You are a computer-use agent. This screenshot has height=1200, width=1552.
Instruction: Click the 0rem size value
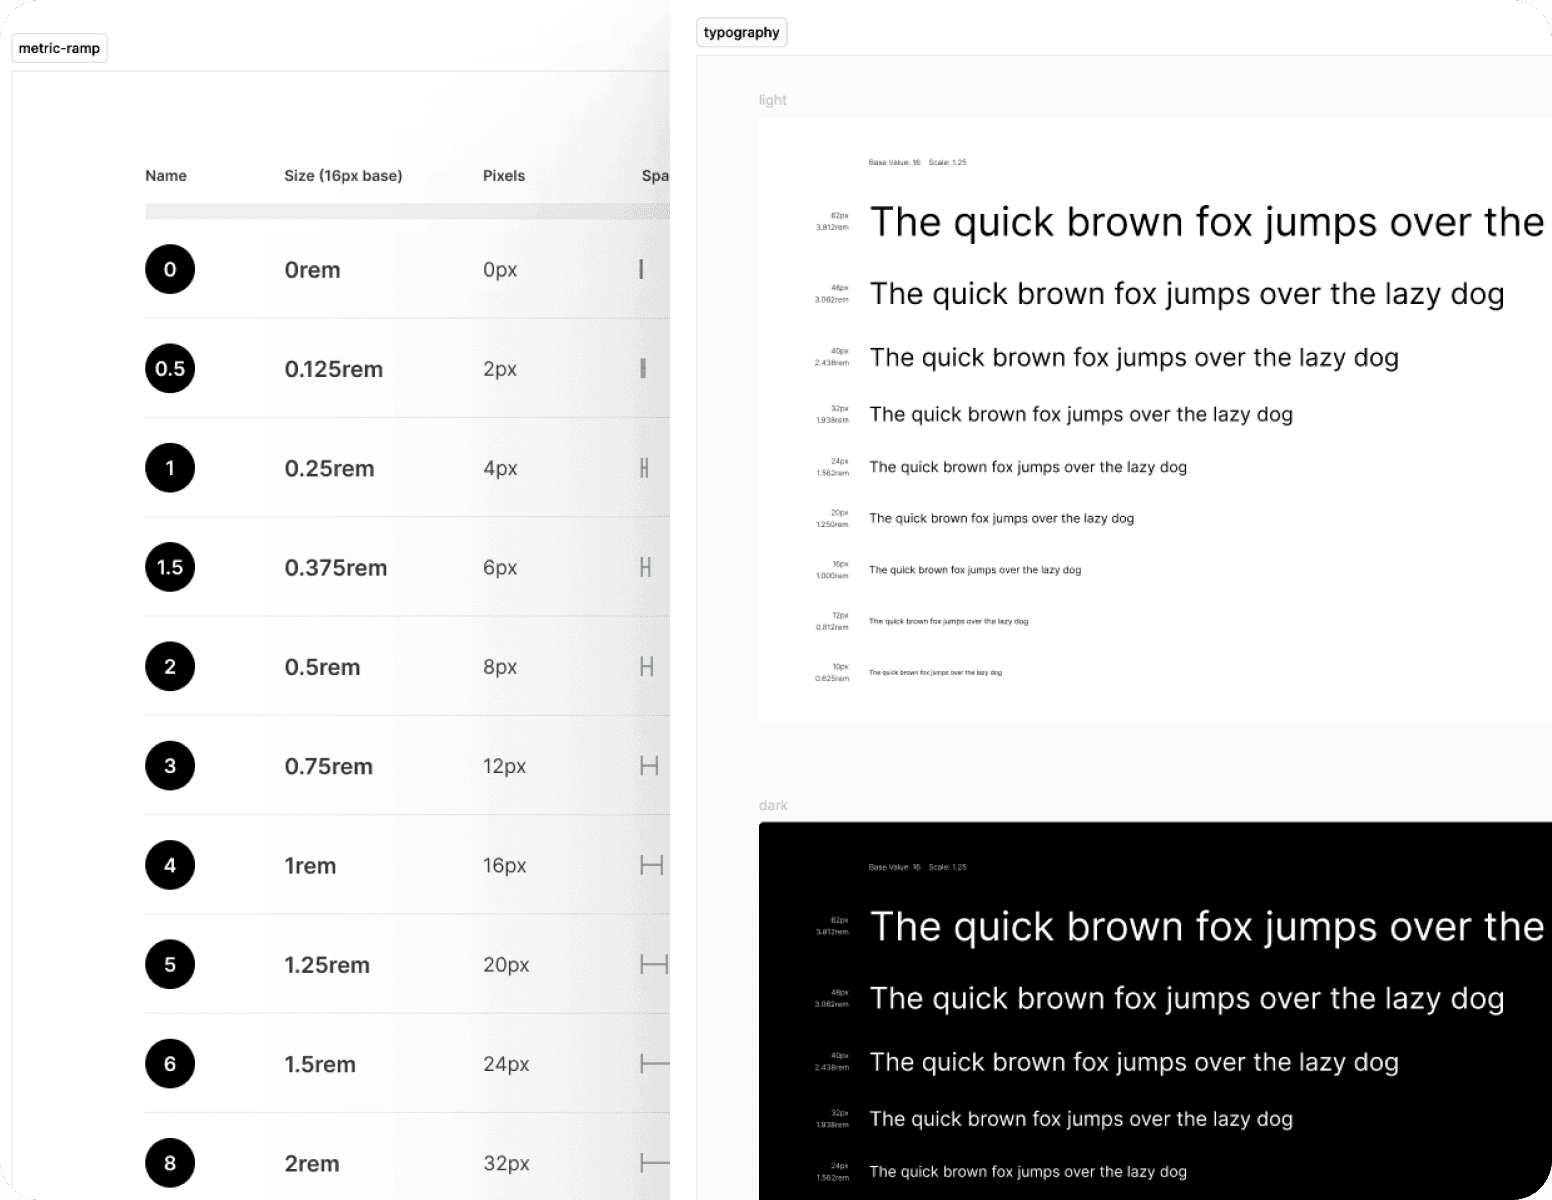[312, 270]
